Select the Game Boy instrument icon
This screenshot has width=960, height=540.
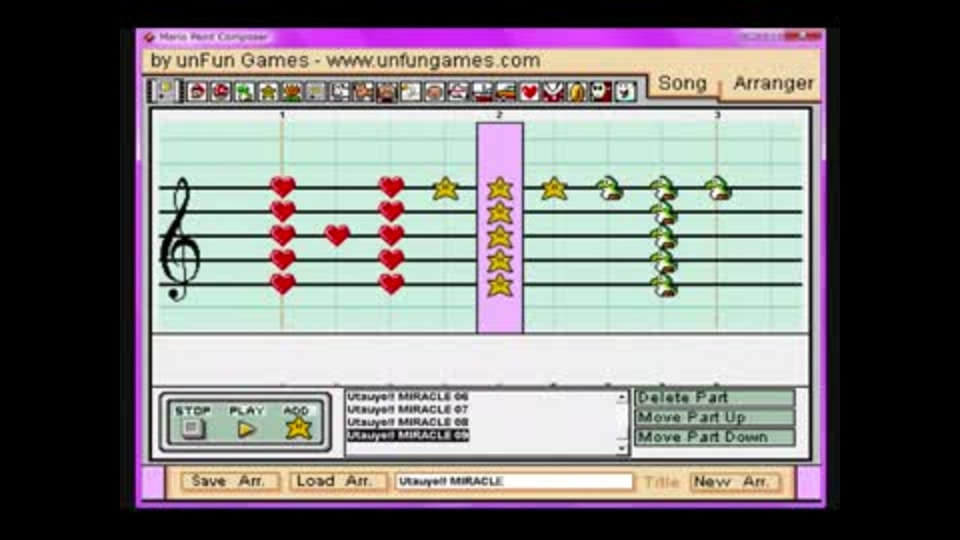pyautogui.click(x=316, y=92)
